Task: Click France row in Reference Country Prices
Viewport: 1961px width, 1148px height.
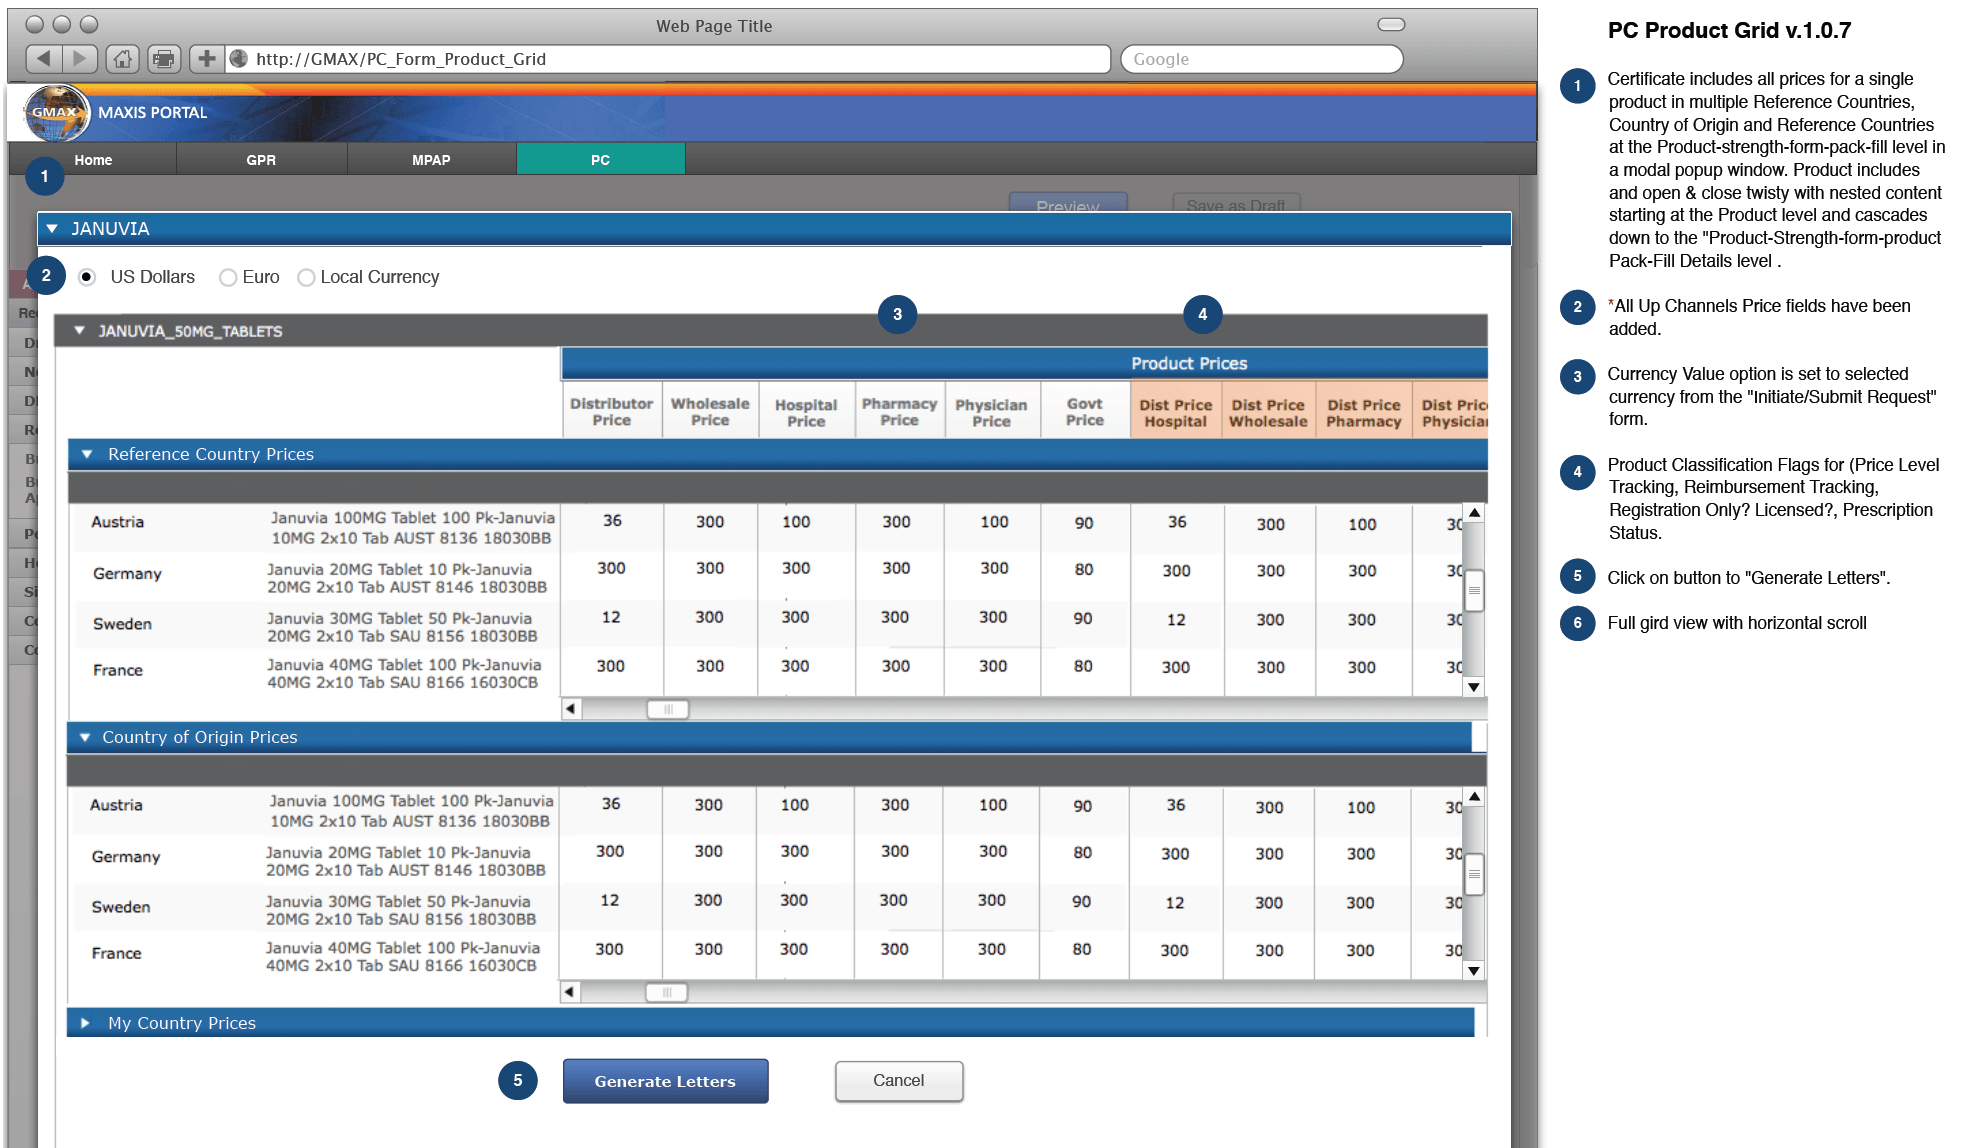Action: (767, 673)
